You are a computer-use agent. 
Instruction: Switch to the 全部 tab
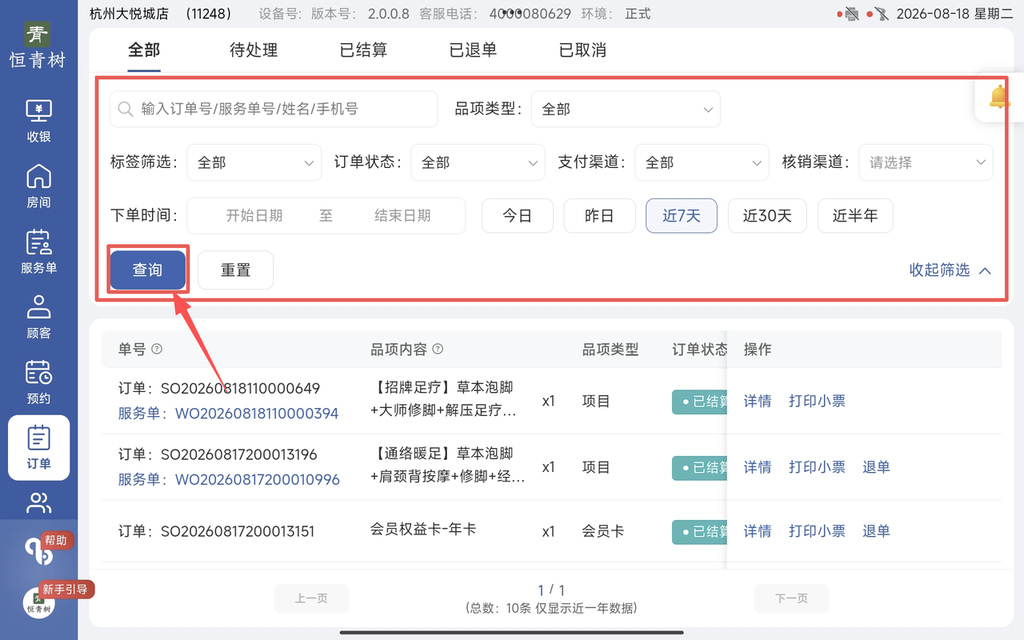coord(144,50)
